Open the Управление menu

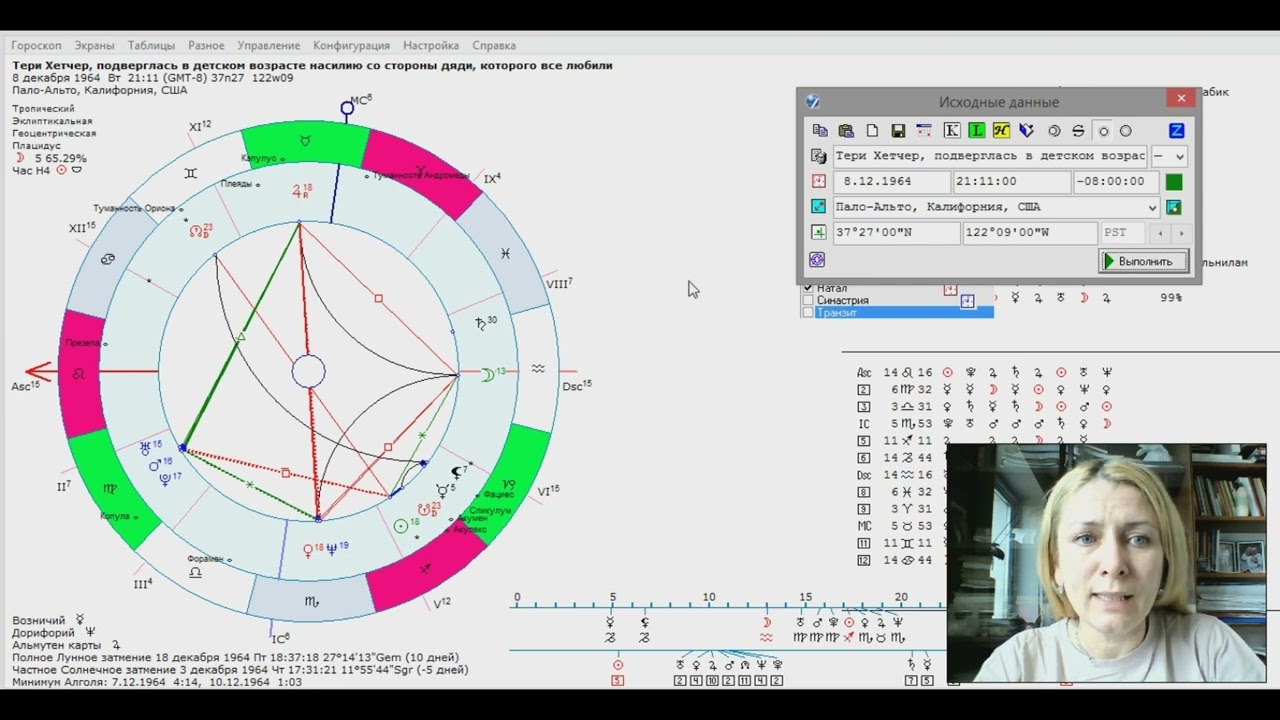click(x=269, y=45)
